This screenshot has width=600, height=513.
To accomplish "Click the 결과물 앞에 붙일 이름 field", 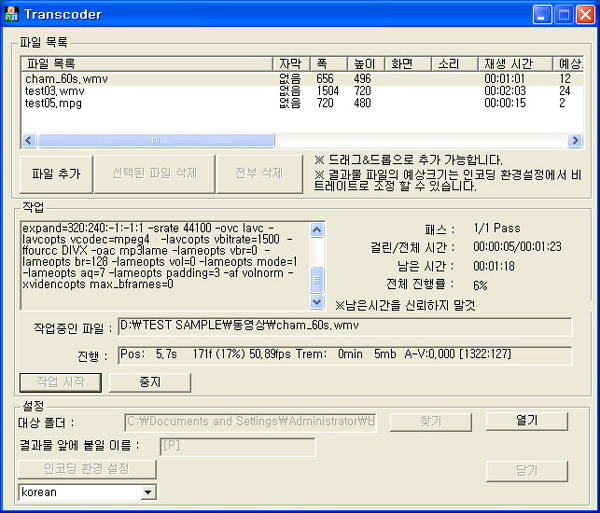I will coord(237,446).
